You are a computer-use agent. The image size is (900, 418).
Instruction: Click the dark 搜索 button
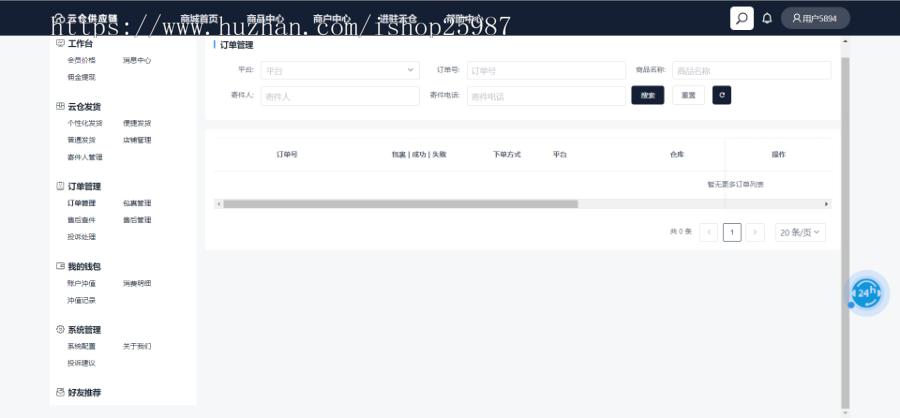coord(647,95)
